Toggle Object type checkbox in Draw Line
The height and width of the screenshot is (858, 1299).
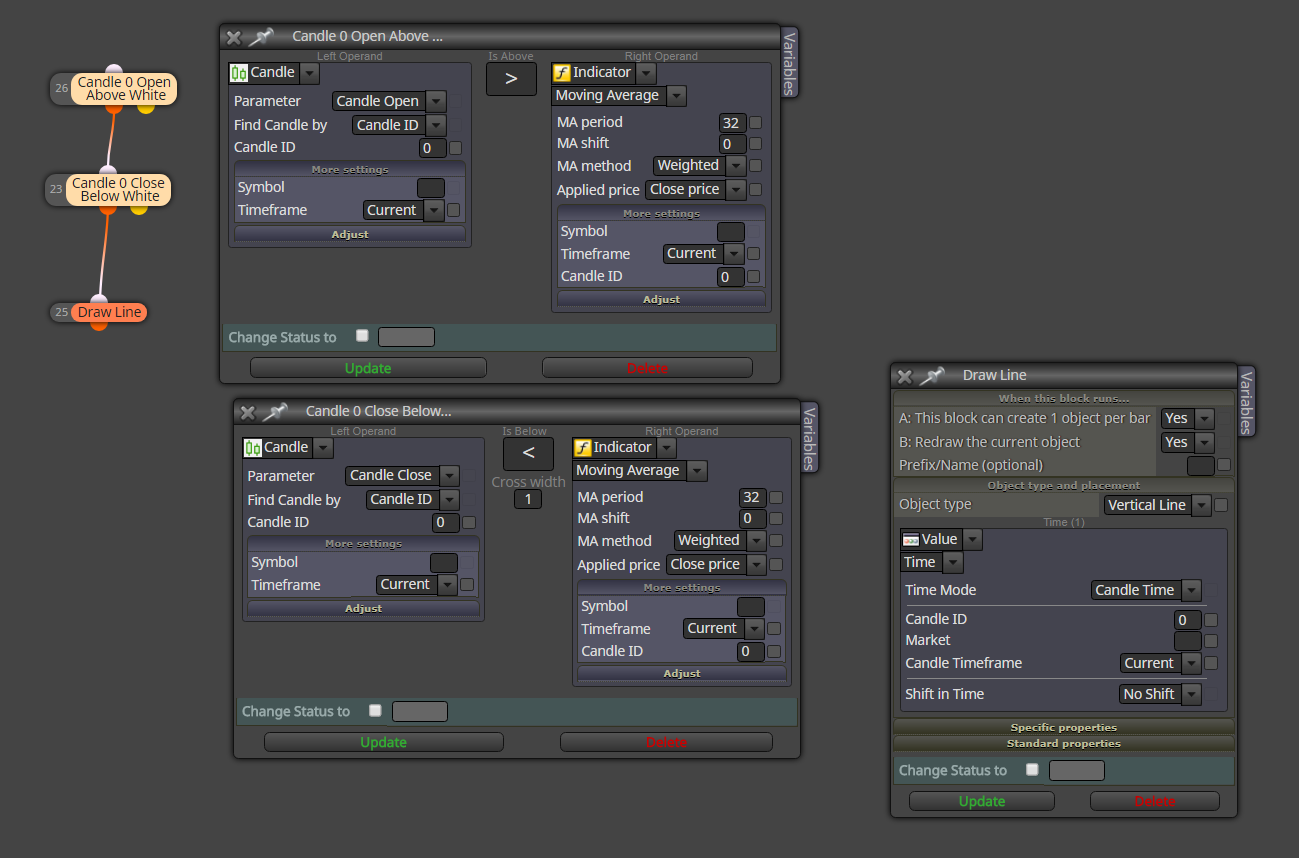(x=1221, y=505)
